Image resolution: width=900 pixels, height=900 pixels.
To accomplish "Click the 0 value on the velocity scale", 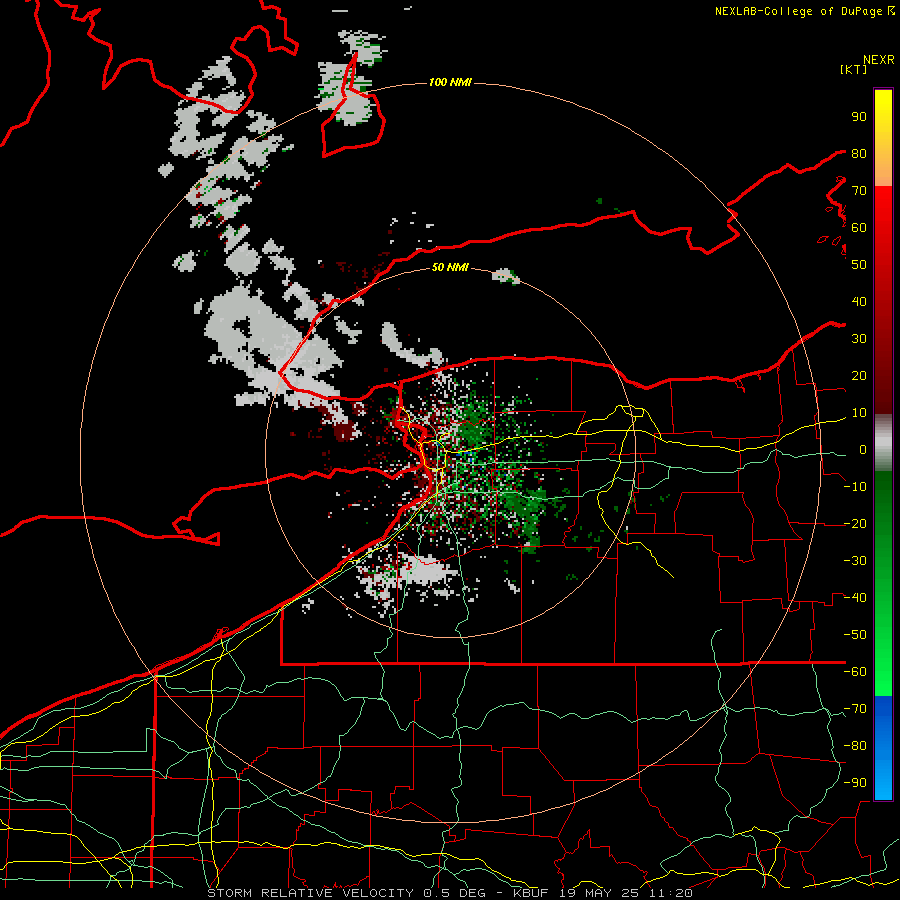I will [863, 450].
